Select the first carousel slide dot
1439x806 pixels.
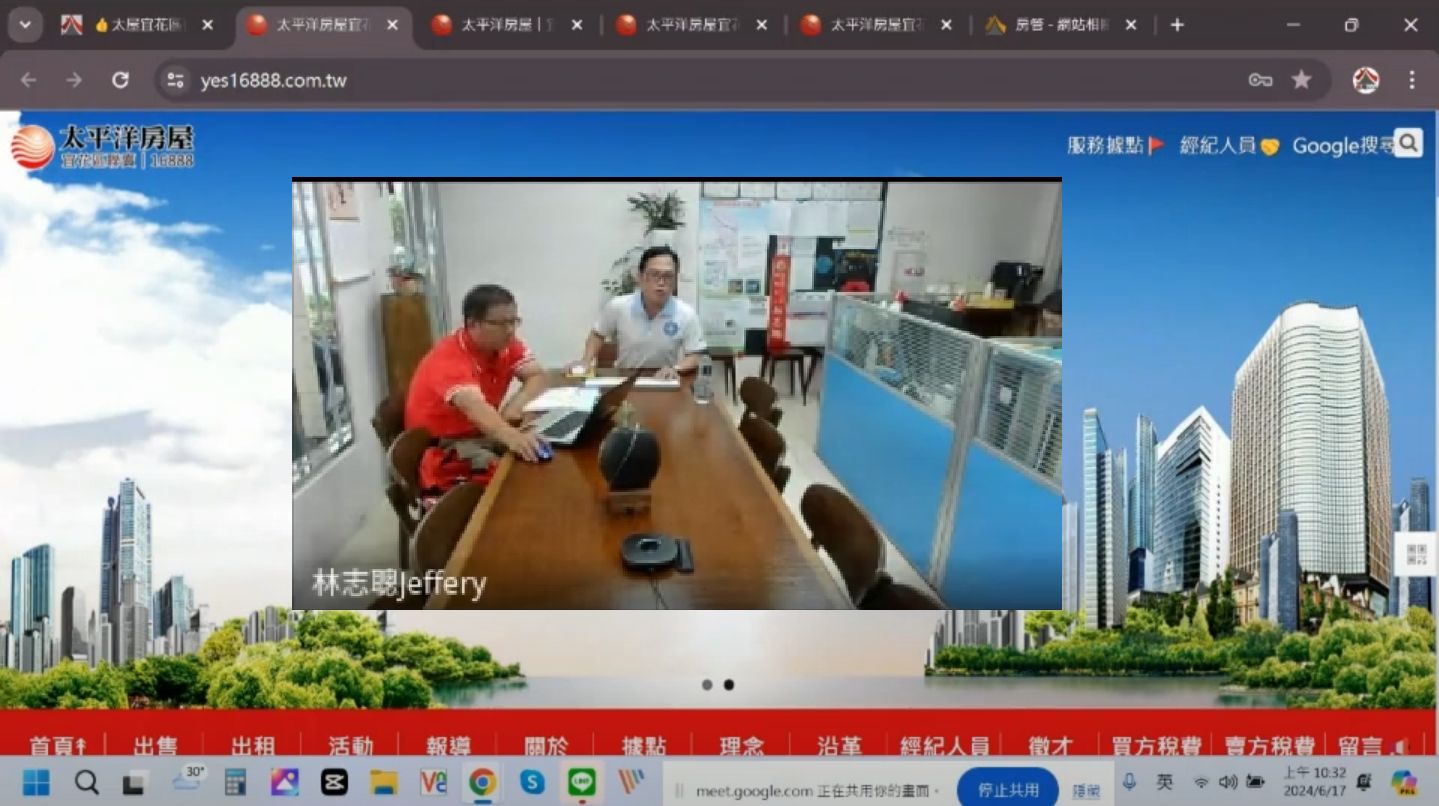point(707,685)
